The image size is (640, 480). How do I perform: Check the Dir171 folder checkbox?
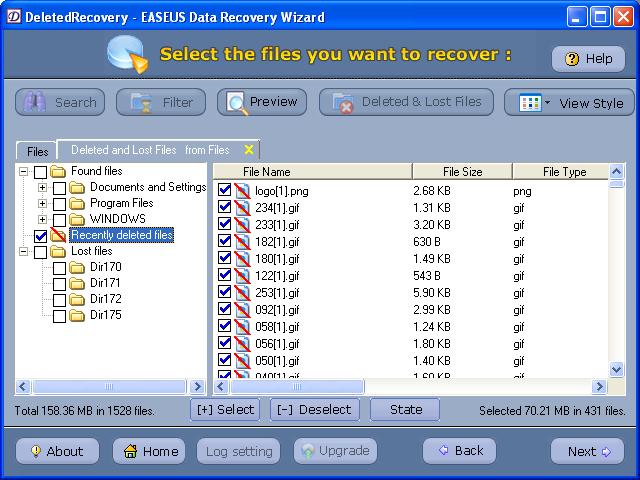[x=60, y=284]
